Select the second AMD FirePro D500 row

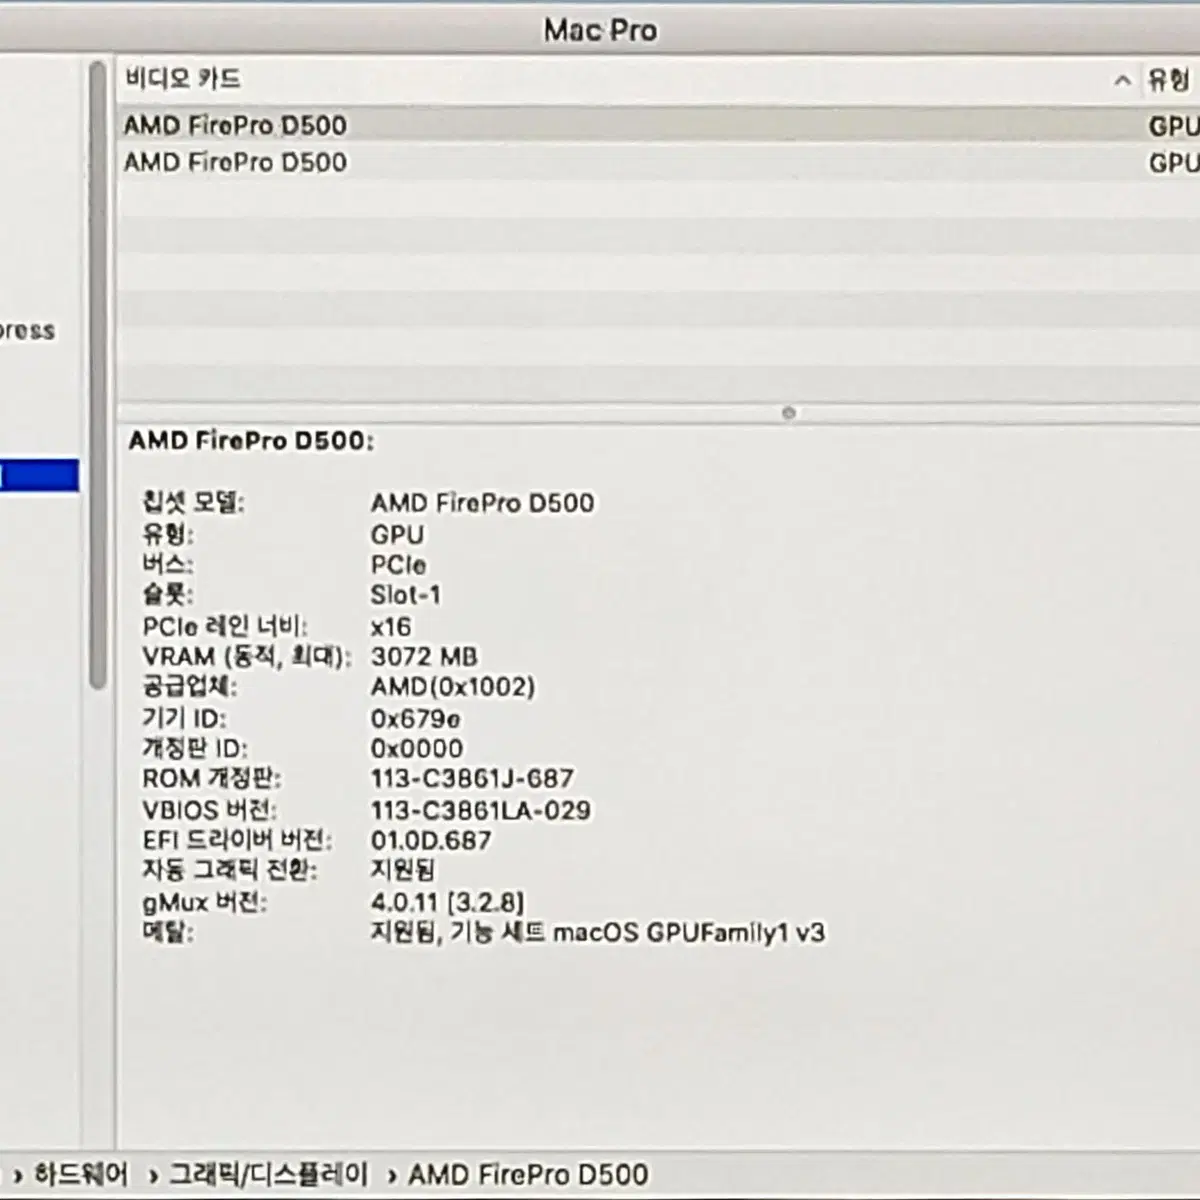(x=658, y=162)
